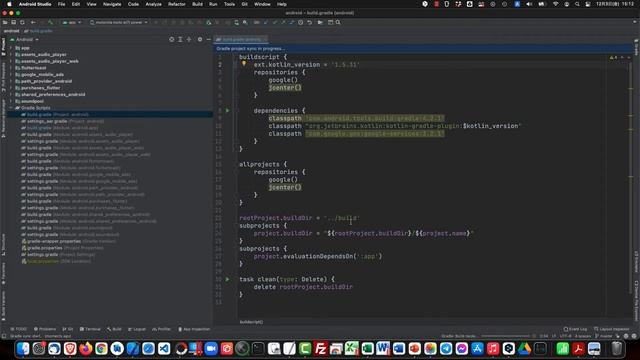Click Expand All icon in Project panel
This screenshot has width=640, height=360.
180,40
